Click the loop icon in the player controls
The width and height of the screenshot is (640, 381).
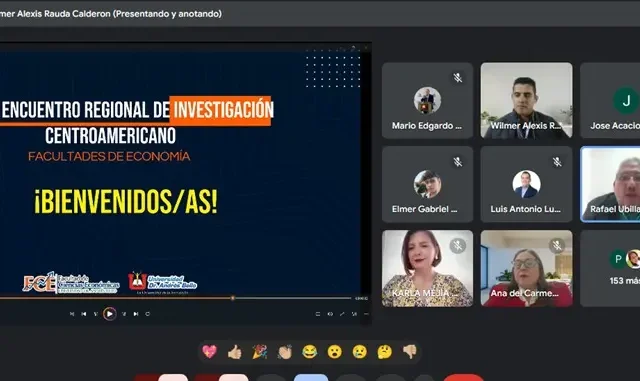click(x=148, y=314)
